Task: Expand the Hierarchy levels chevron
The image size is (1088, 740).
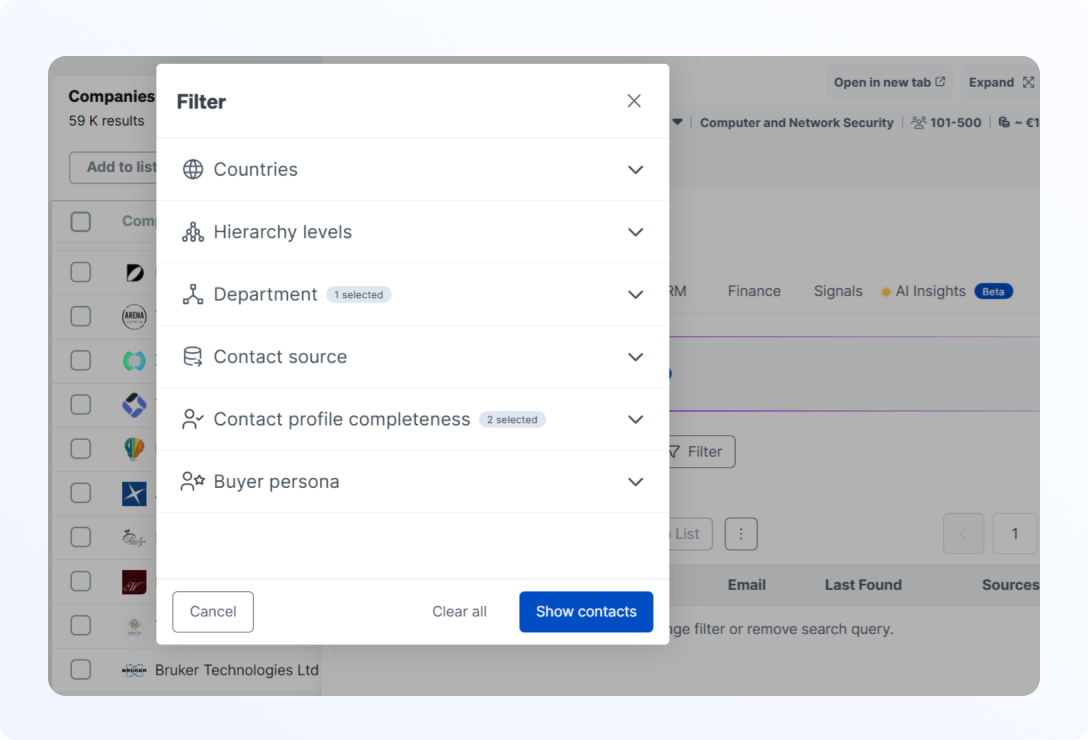Action: click(x=635, y=232)
